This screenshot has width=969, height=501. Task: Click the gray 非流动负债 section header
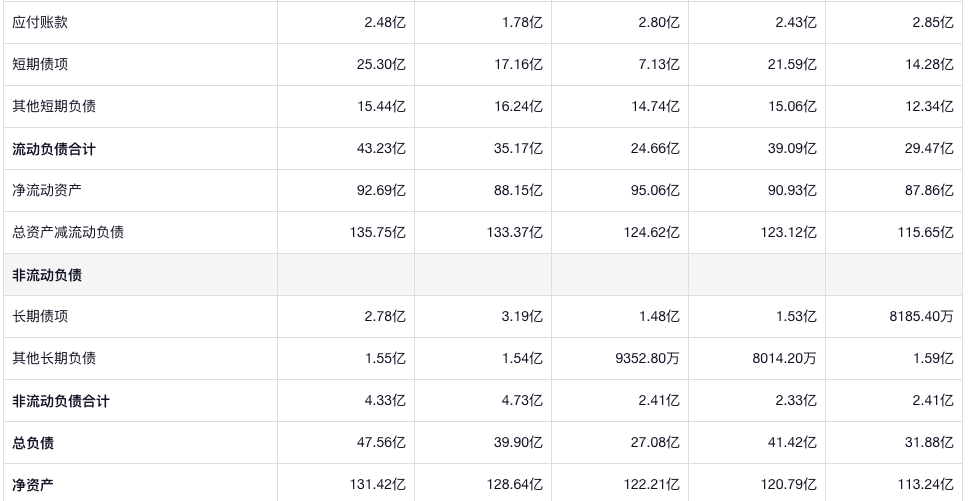click(47, 275)
